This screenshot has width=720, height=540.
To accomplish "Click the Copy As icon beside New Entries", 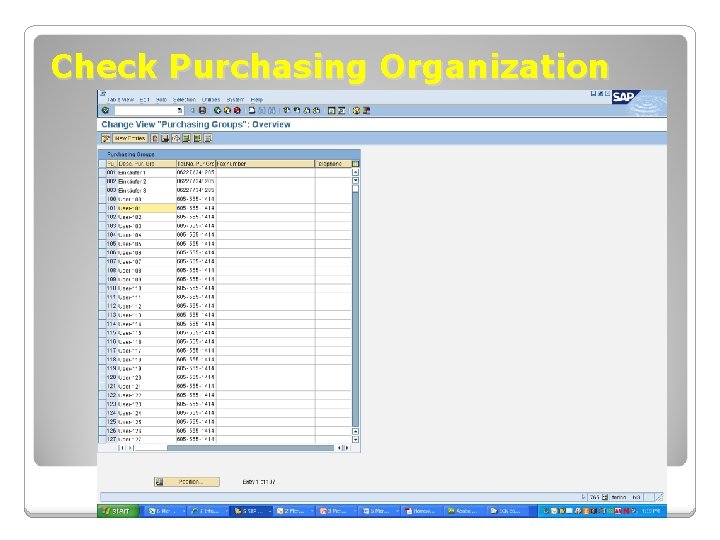I will coord(155,138).
